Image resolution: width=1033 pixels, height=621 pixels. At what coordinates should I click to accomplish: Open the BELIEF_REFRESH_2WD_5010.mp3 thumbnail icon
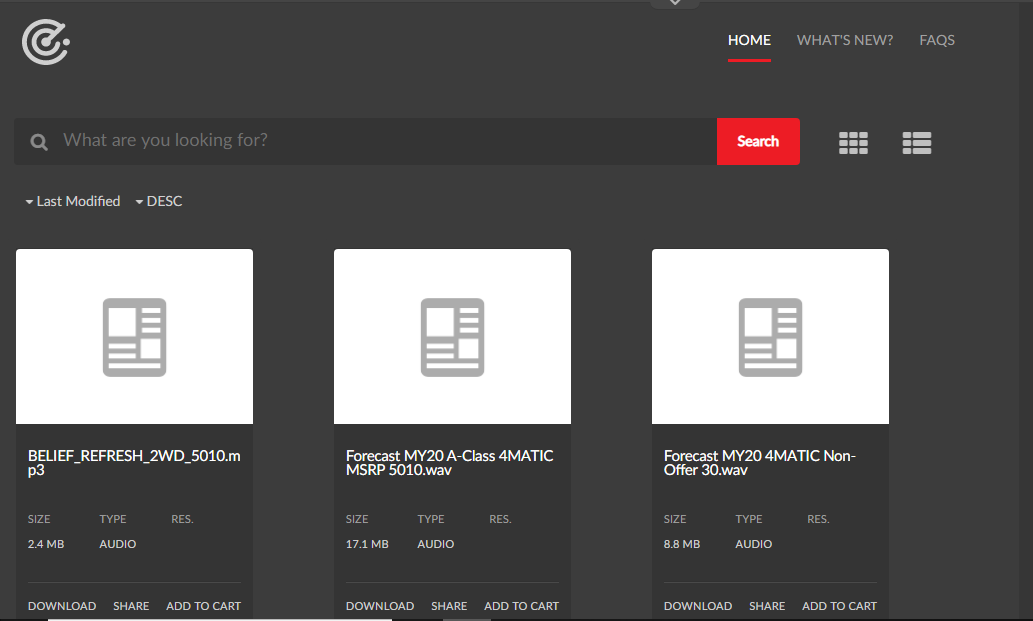tap(134, 336)
